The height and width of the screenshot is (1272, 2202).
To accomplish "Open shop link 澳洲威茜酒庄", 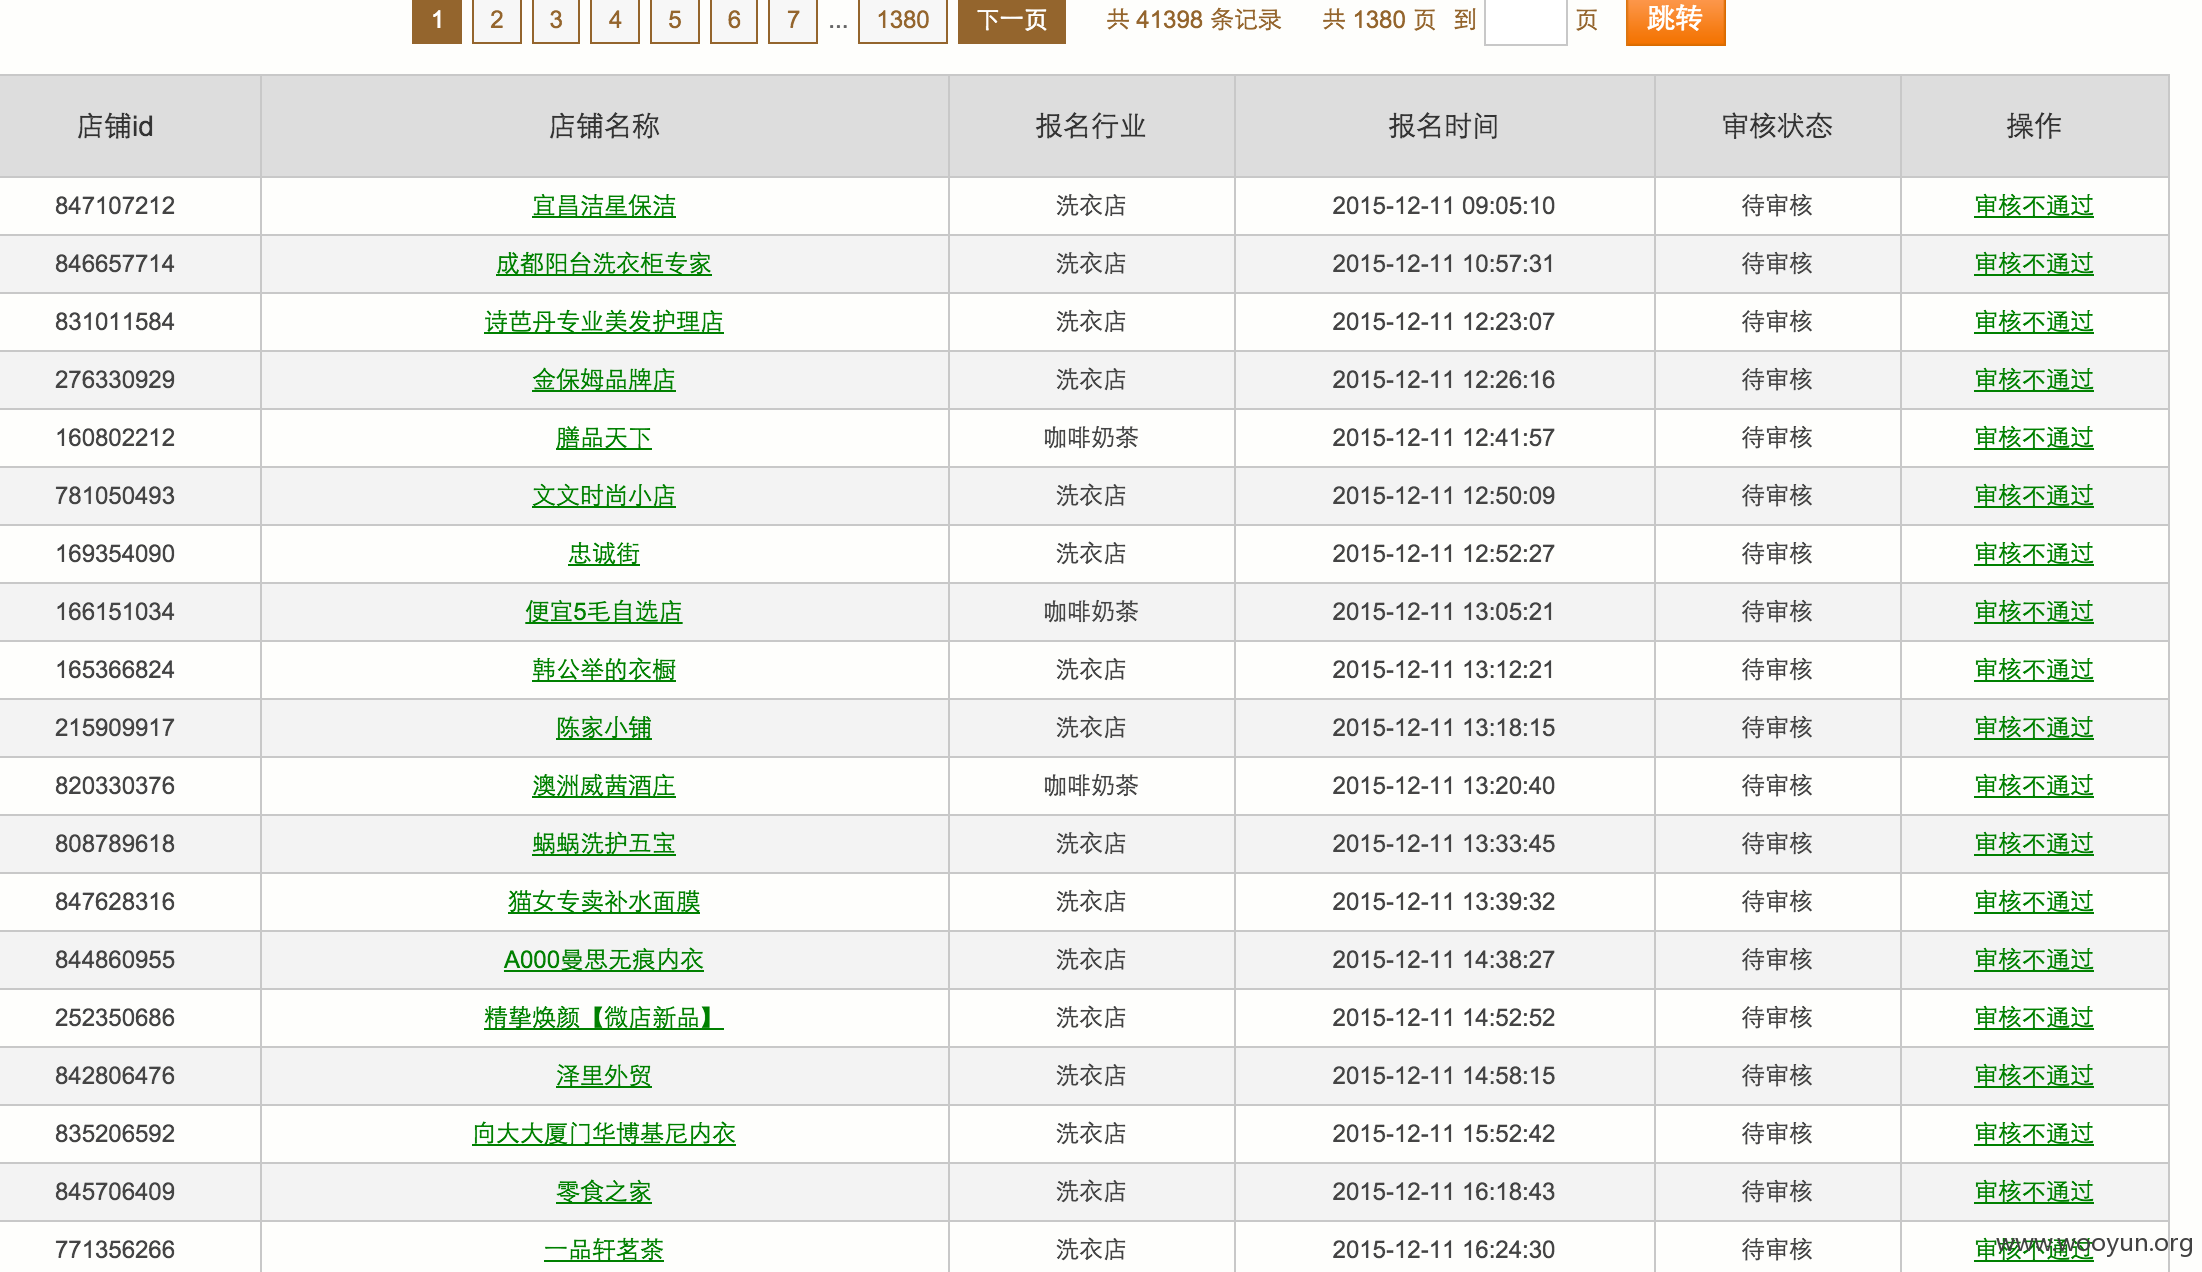I will pyautogui.click(x=604, y=786).
